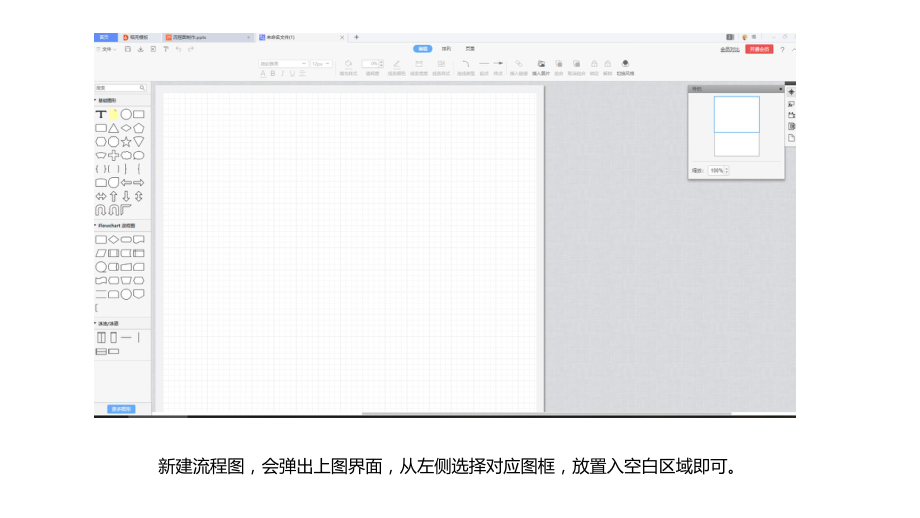Toggle underline text formatting
Image resolution: width=920 pixels, height=518 pixels.
292,74
